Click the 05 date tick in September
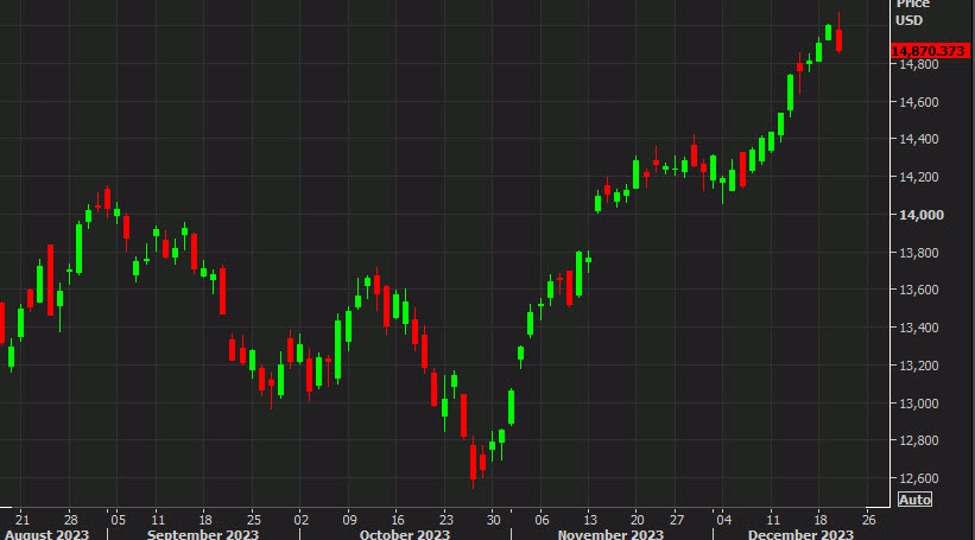Screen dimensions: 975x540 (x=118, y=519)
